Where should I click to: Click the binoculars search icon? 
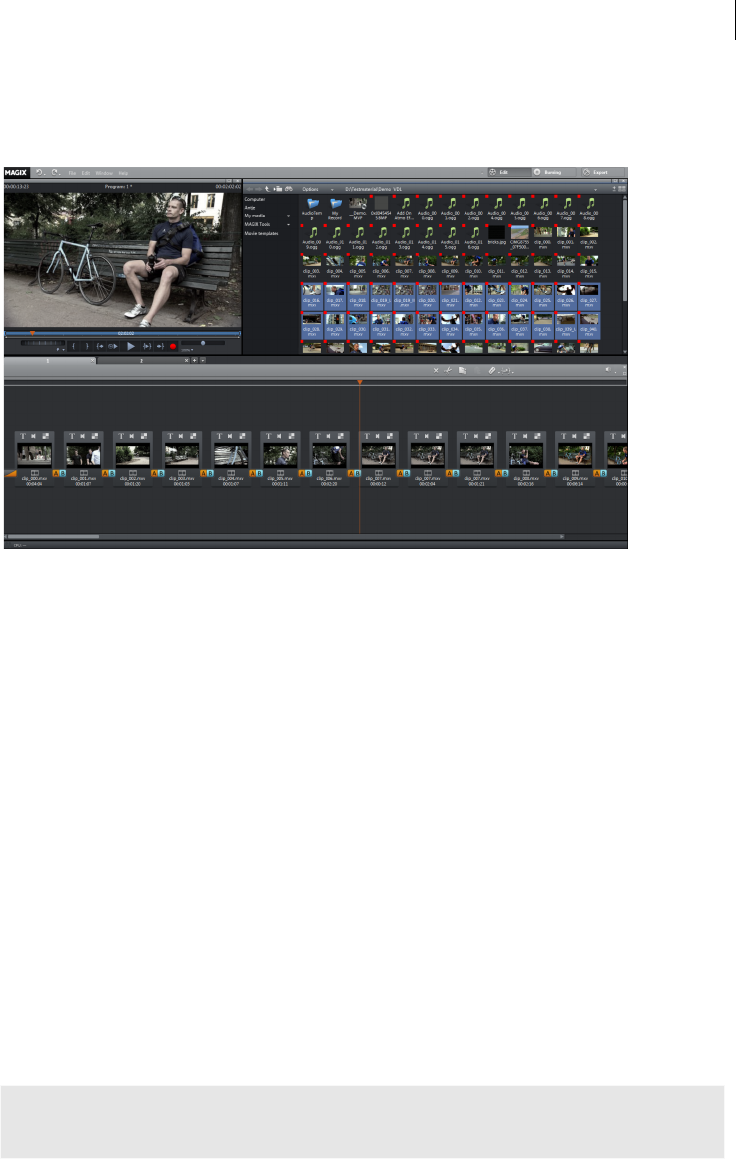pos(289,189)
